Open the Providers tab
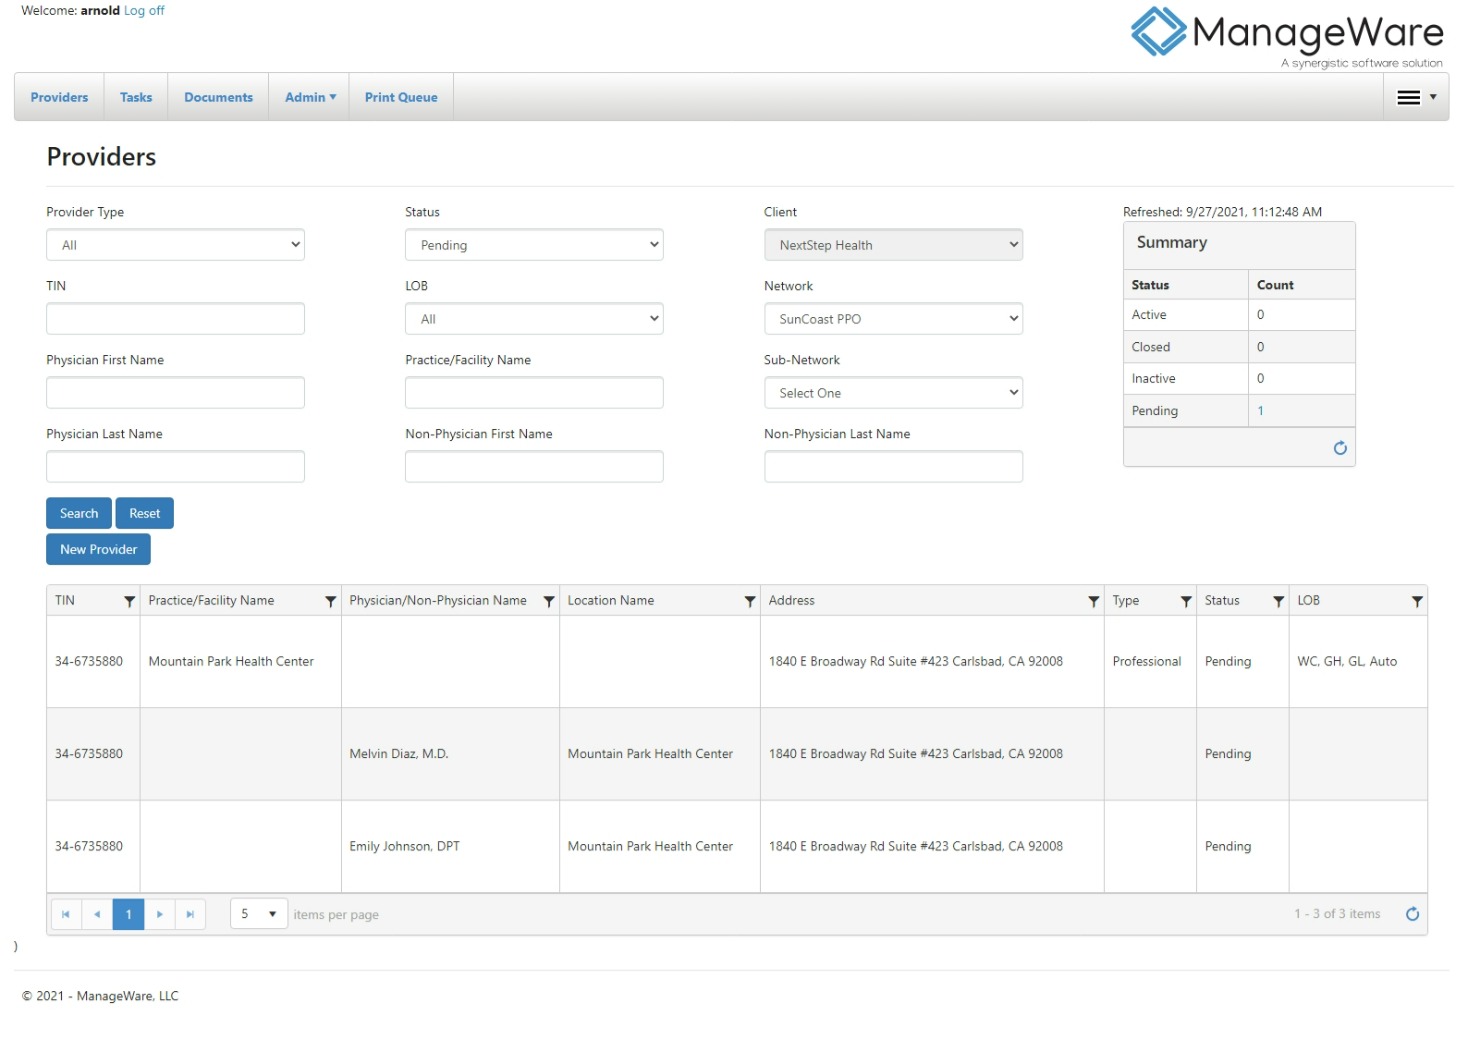This screenshot has width=1468, height=1038. pyautogui.click(x=59, y=97)
